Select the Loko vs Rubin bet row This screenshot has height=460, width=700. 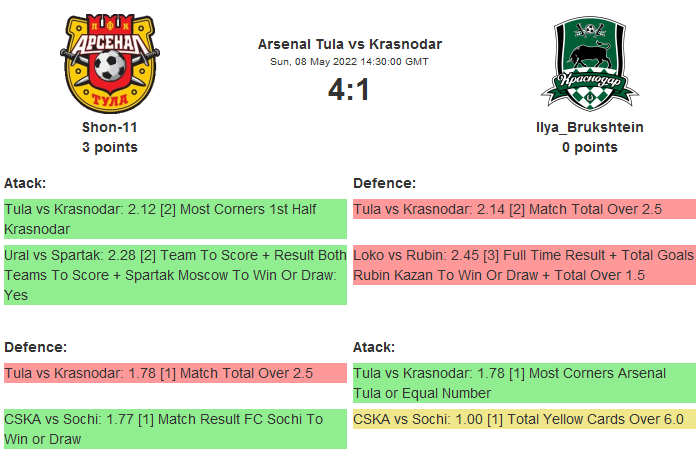[523, 265]
